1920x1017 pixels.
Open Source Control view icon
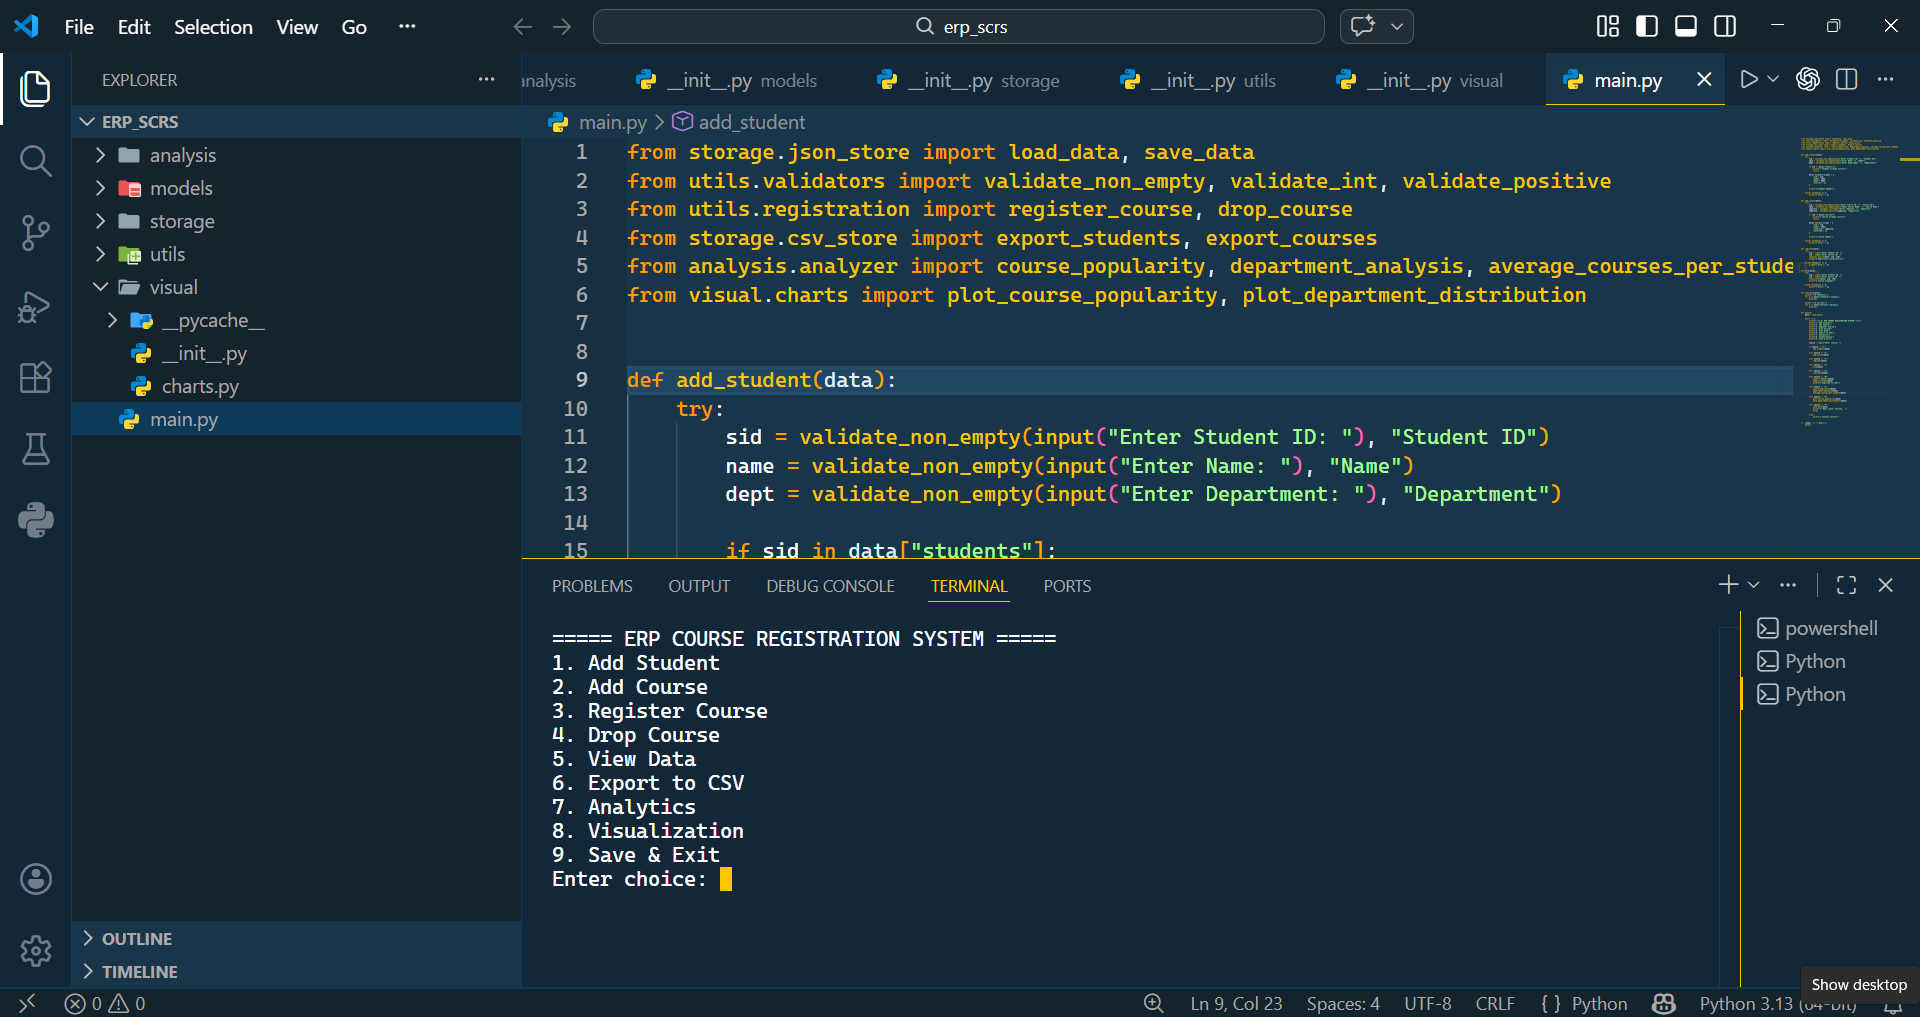36,233
